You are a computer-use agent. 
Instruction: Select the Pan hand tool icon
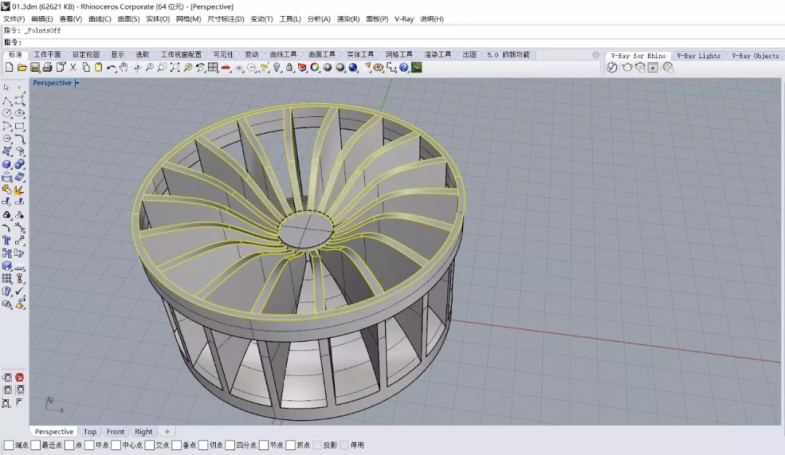(123, 67)
